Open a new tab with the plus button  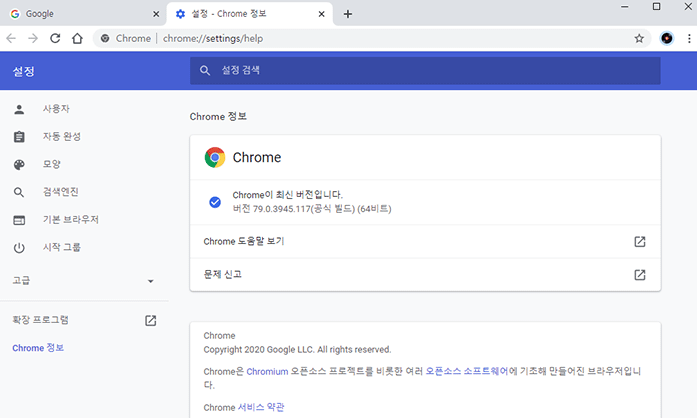click(x=348, y=14)
